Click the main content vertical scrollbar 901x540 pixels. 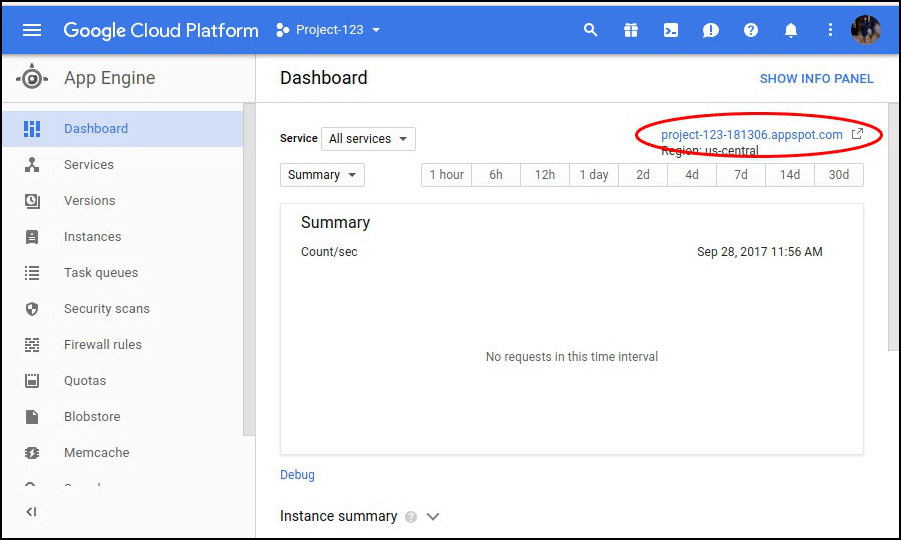(x=894, y=226)
